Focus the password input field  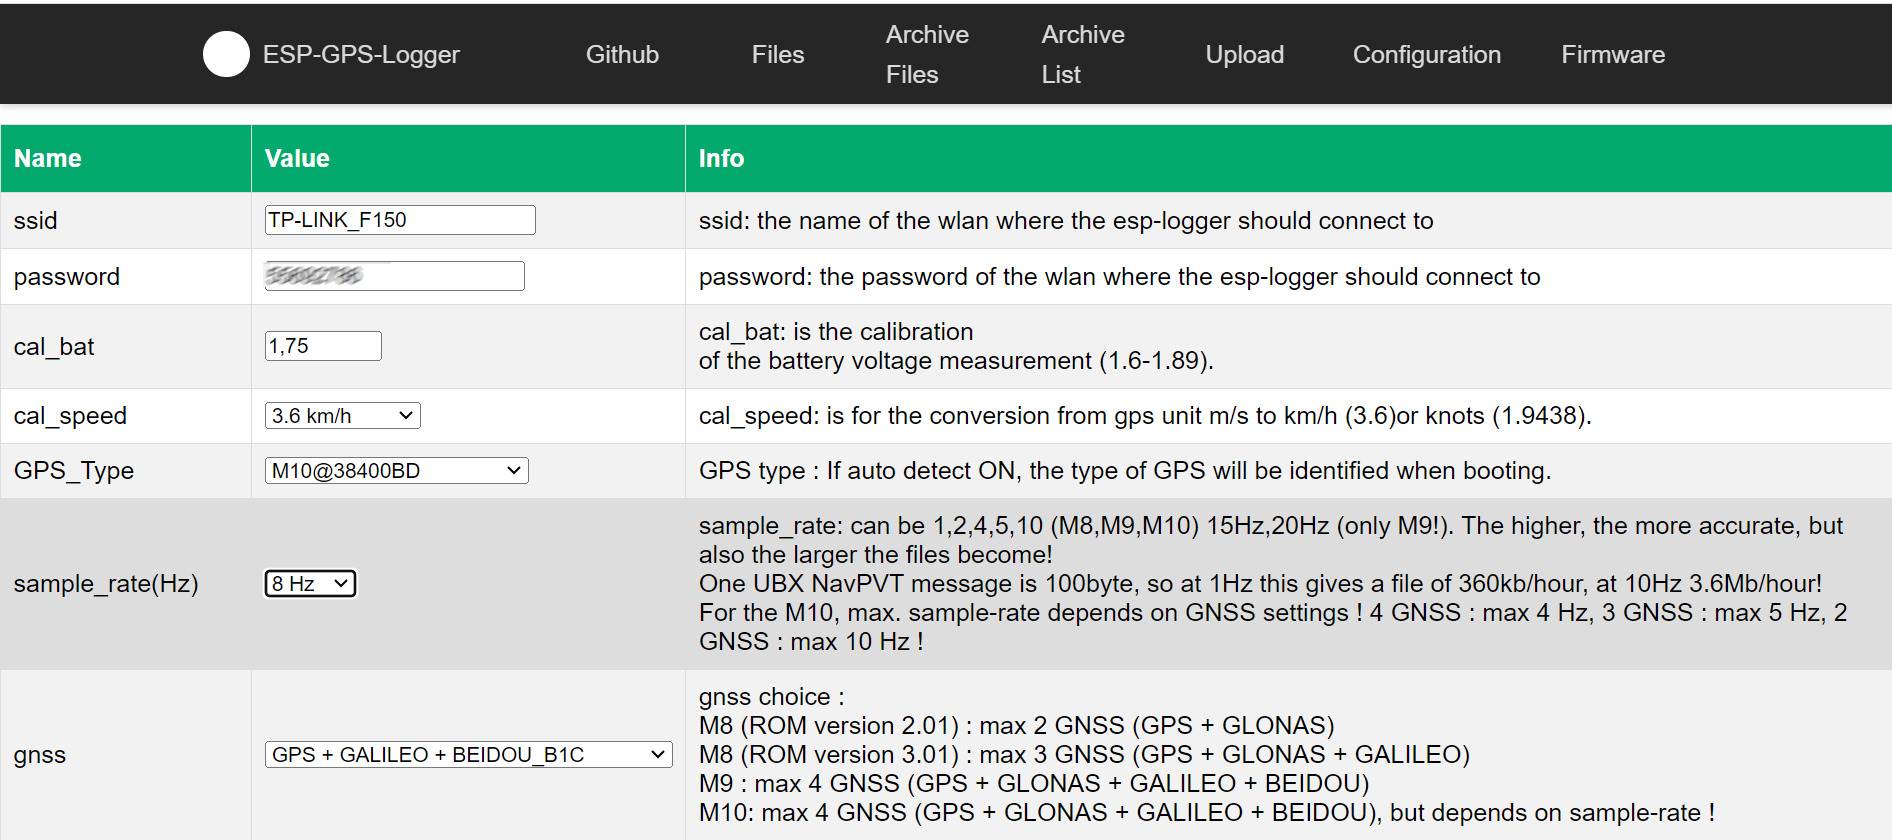394,276
